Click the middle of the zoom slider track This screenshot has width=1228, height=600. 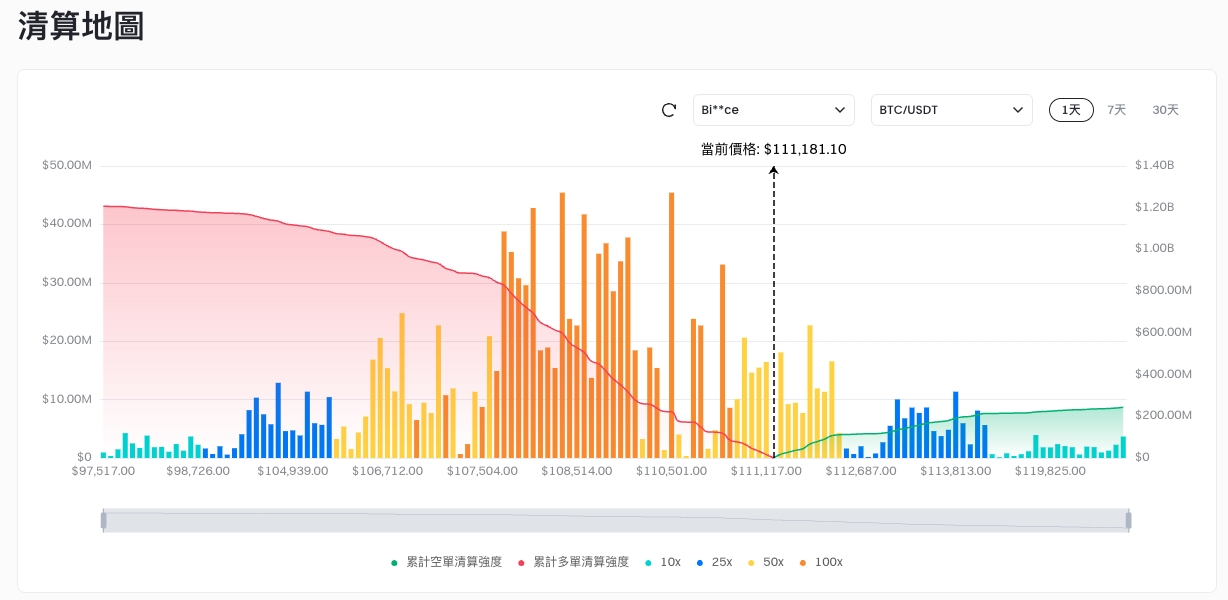pyautogui.click(x=616, y=520)
